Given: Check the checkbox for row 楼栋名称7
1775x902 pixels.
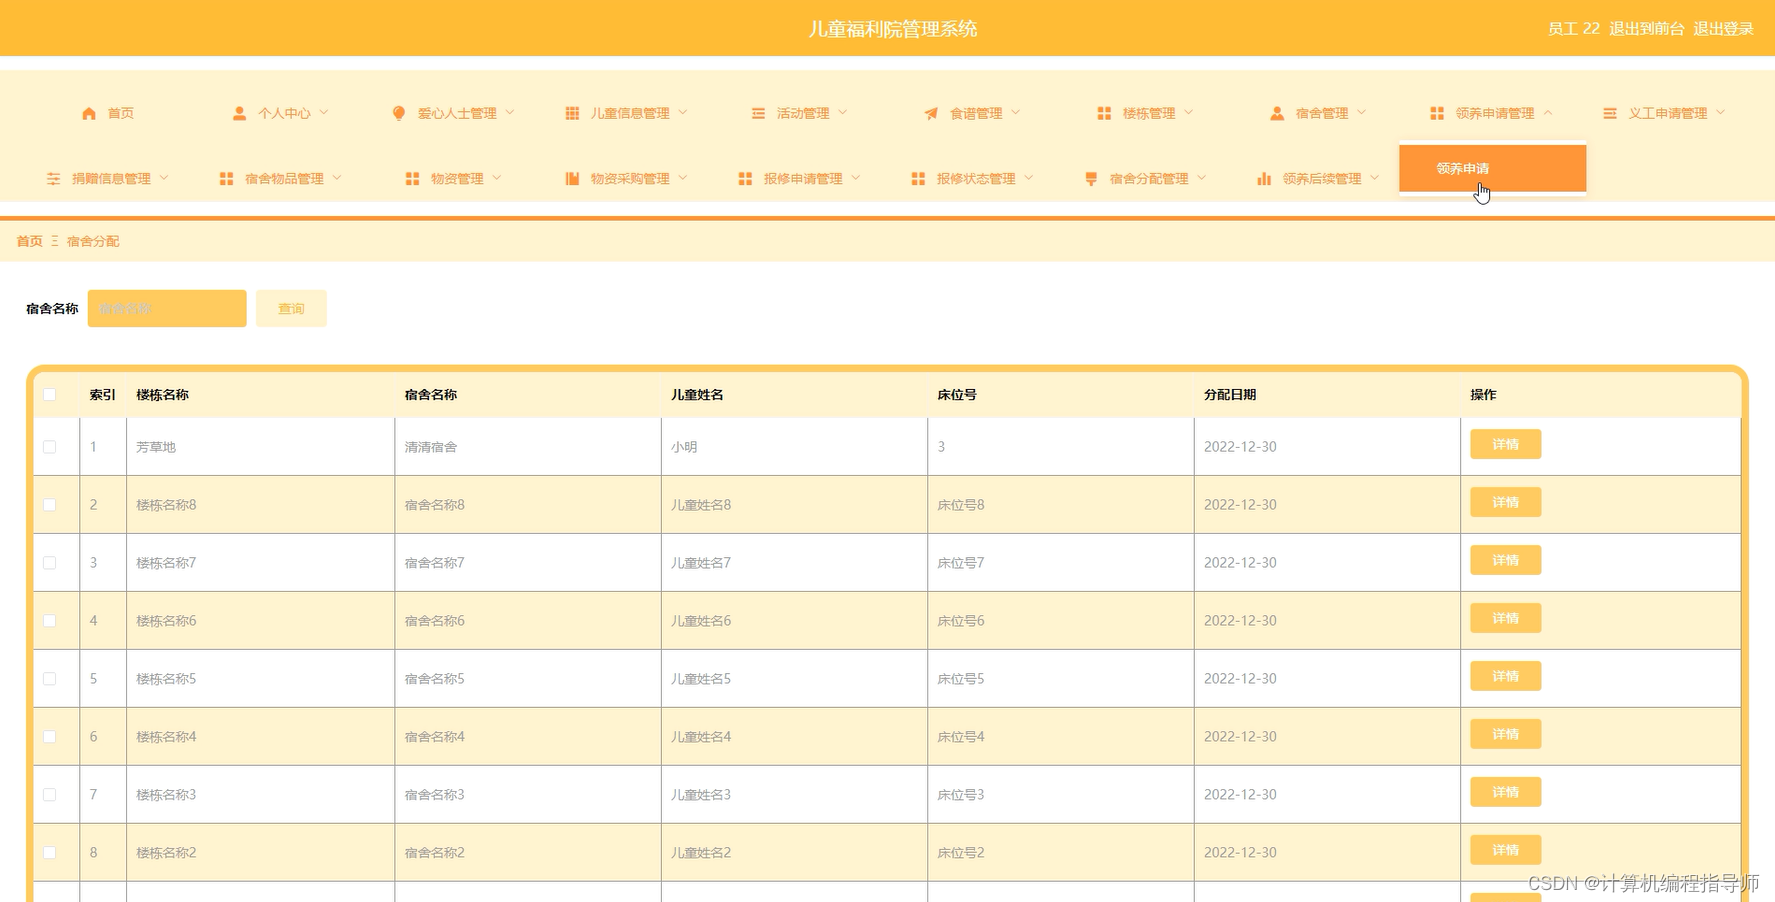Looking at the screenshot, I should click(49, 562).
